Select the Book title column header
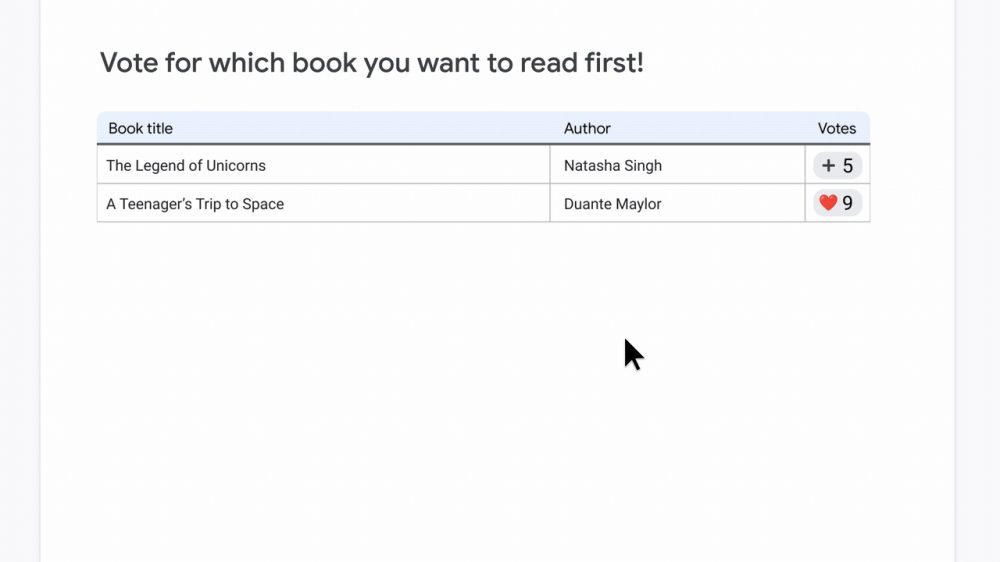Screen dimensions: 1000x562 coord(140,128)
